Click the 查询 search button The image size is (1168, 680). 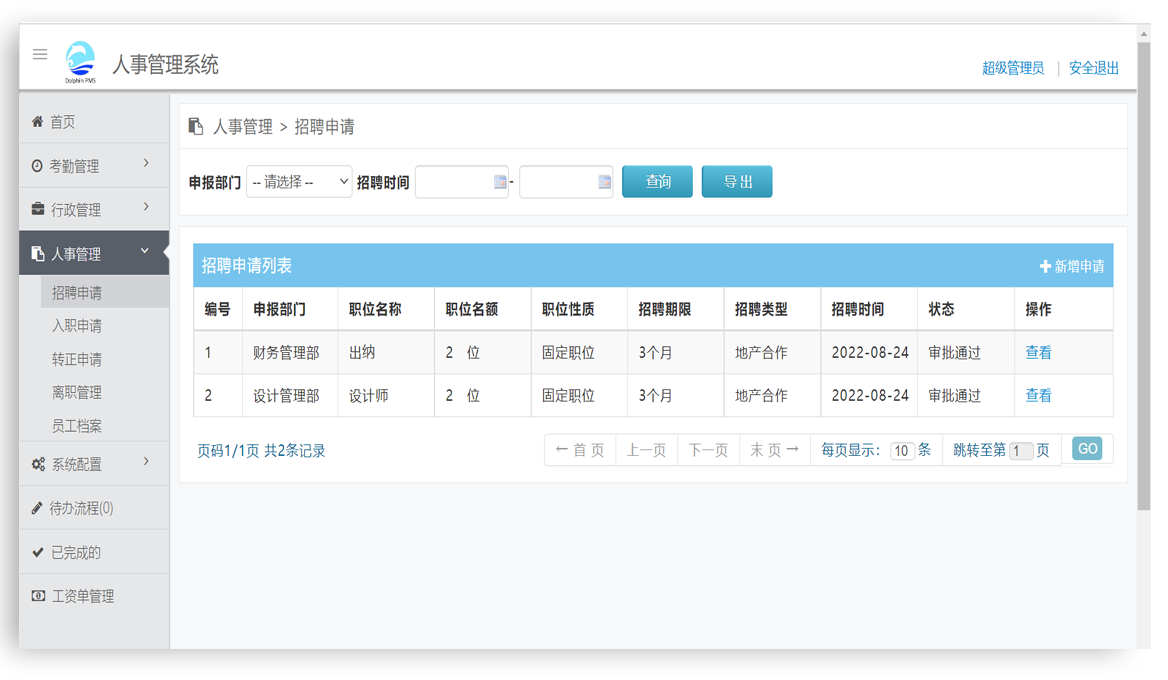[657, 181]
